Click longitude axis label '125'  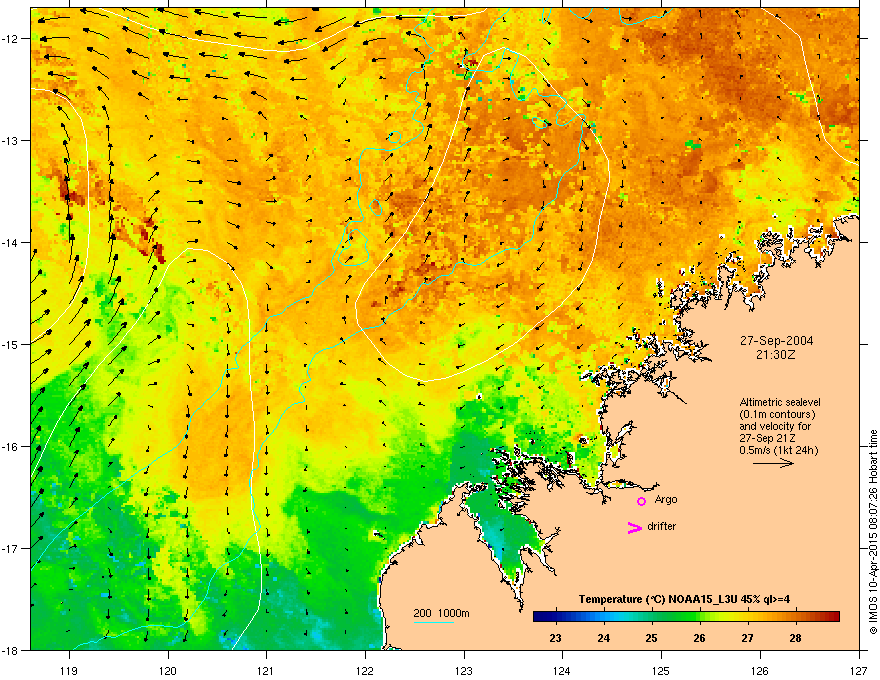[x=661, y=670]
